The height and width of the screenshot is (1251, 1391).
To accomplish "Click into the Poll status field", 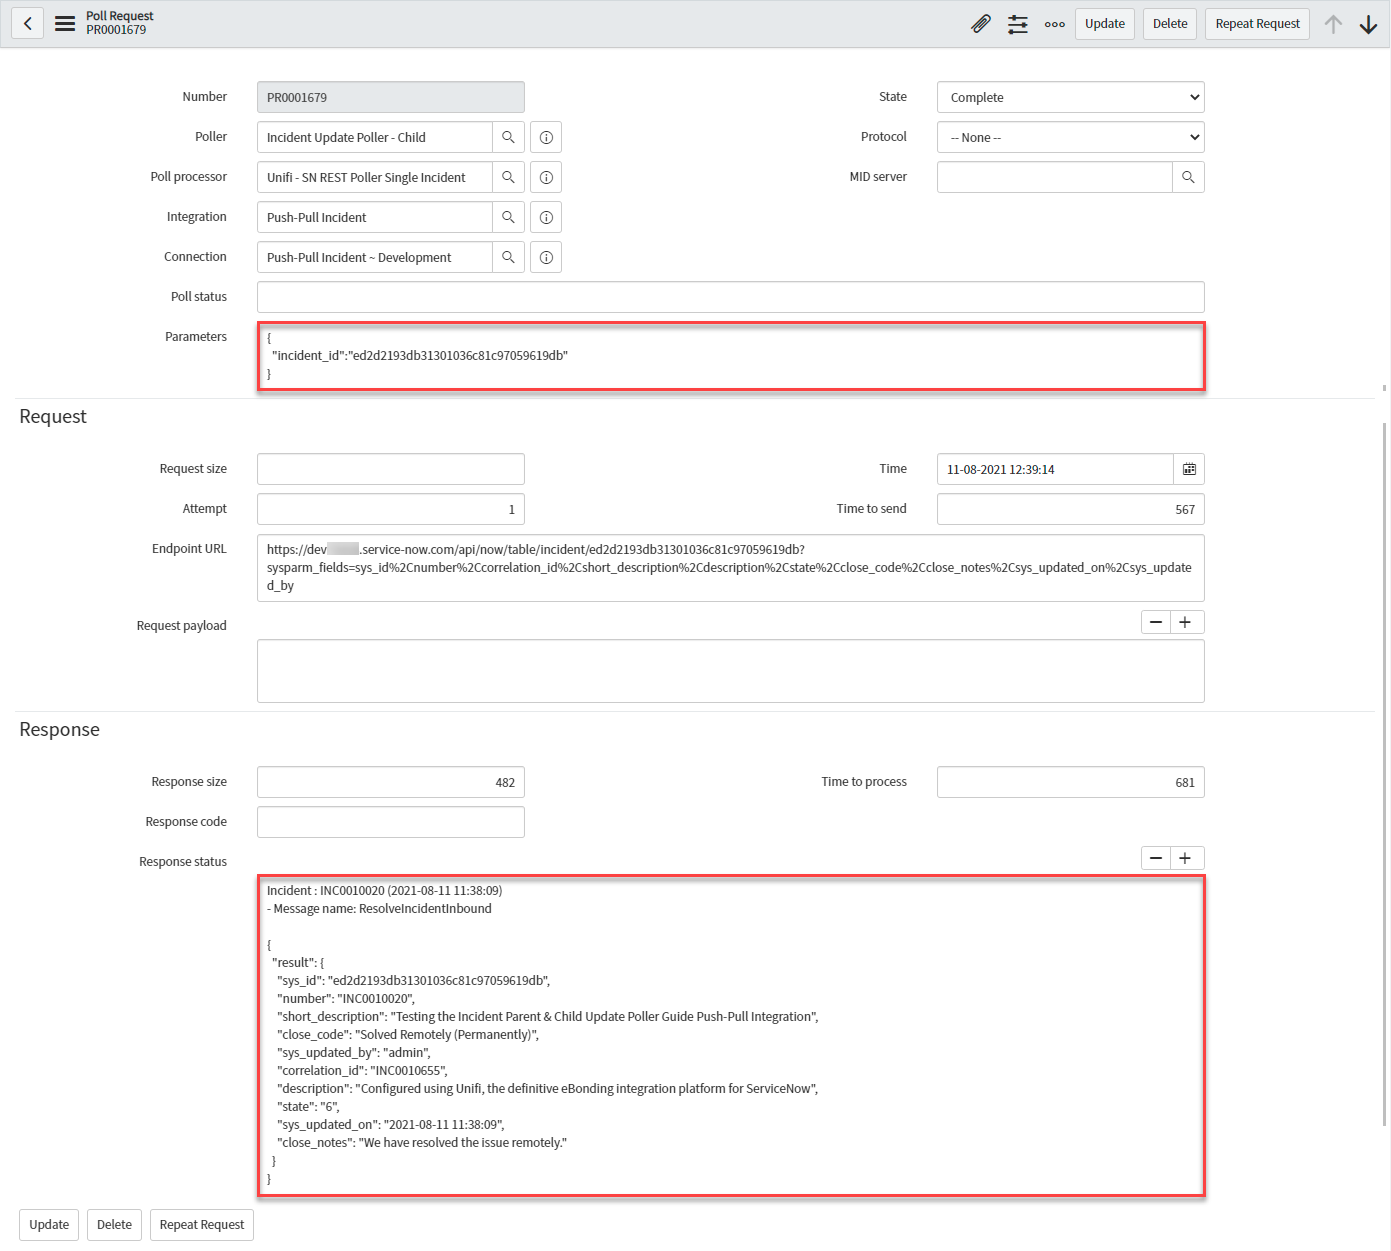I will [x=730, y=297].
